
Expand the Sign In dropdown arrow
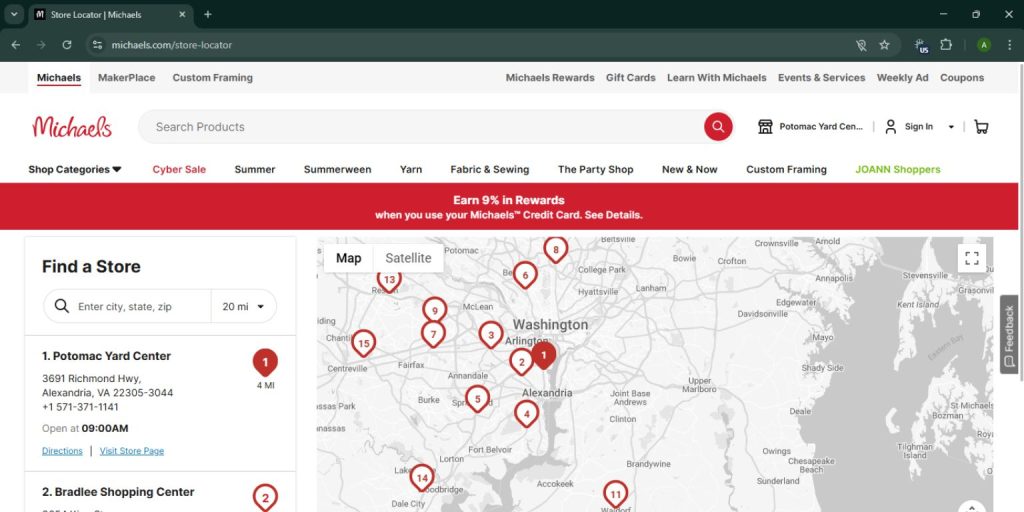point(951,127)
